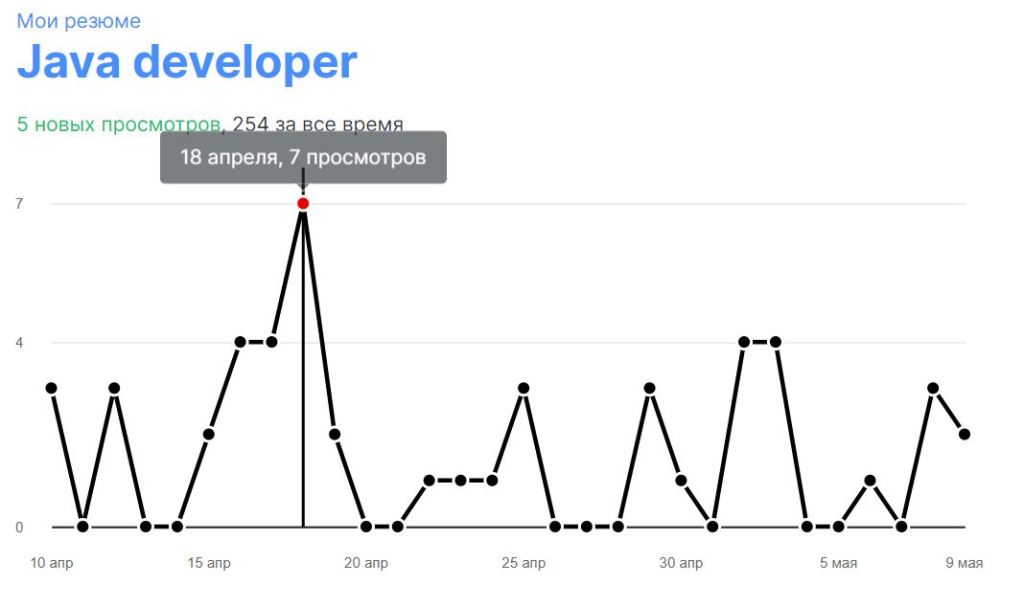Click the 29 April peak data point
Screen dimensions: 1024x607
point(649,388)
